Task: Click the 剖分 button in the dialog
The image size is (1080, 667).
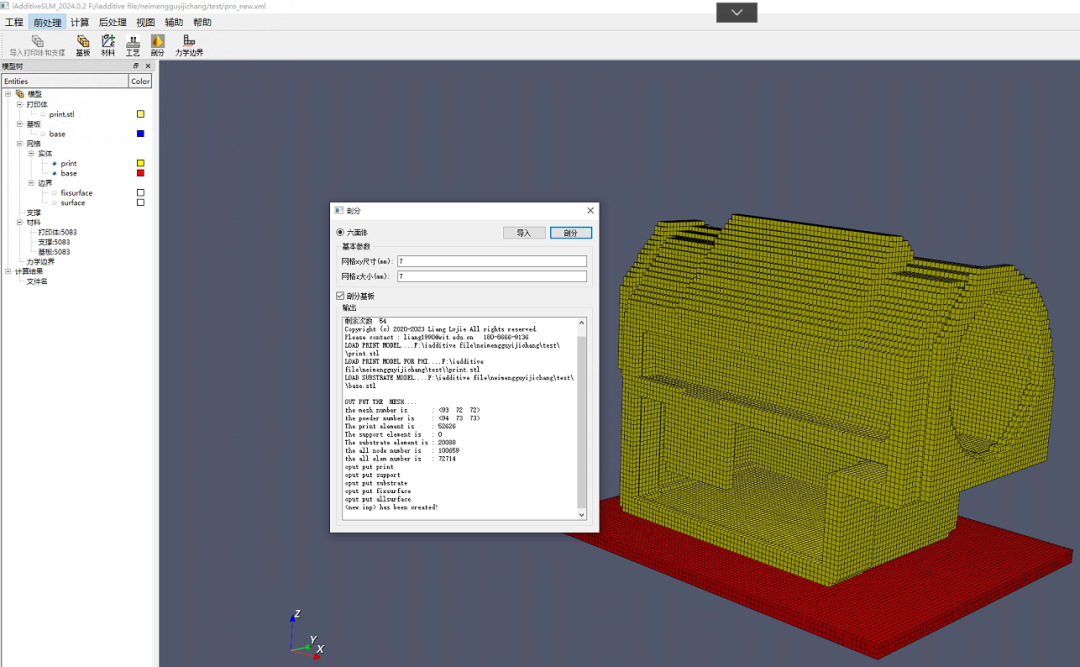Action: tap(570, 233)
